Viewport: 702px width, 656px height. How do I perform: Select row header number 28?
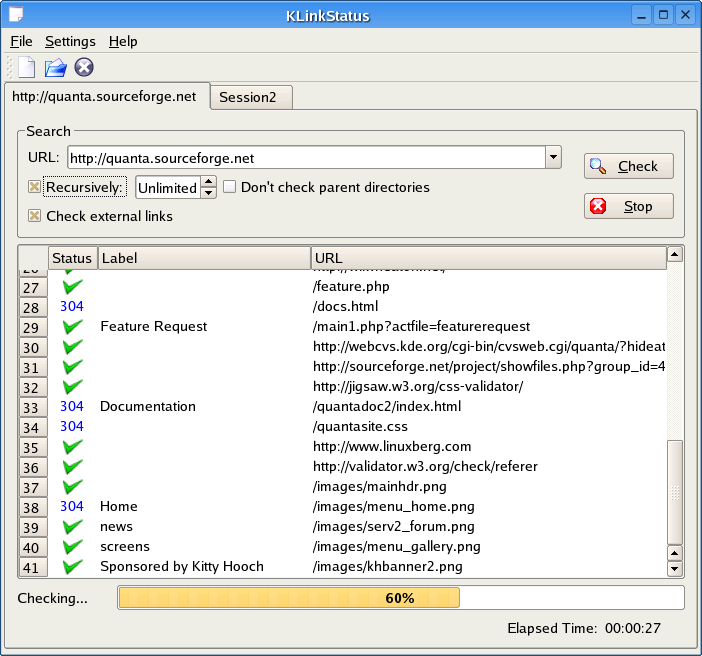click(x=33, y=308)
